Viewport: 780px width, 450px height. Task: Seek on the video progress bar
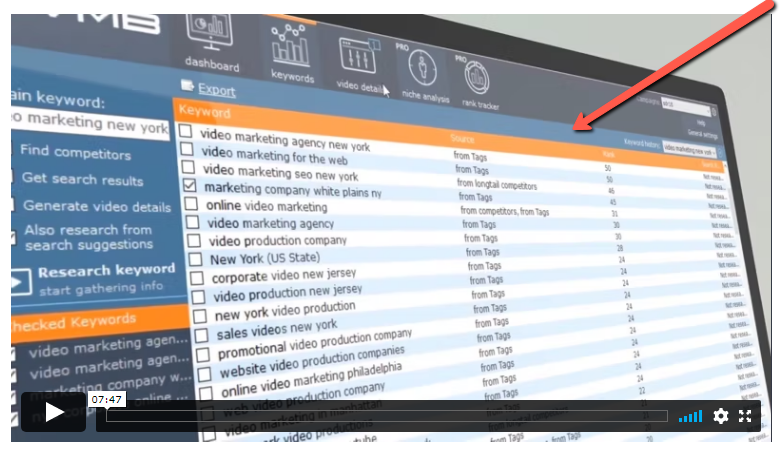[387, 416]
